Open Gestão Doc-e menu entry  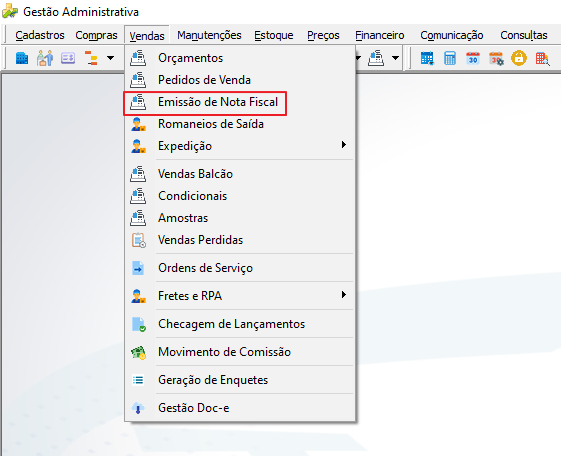coord(240,408)
